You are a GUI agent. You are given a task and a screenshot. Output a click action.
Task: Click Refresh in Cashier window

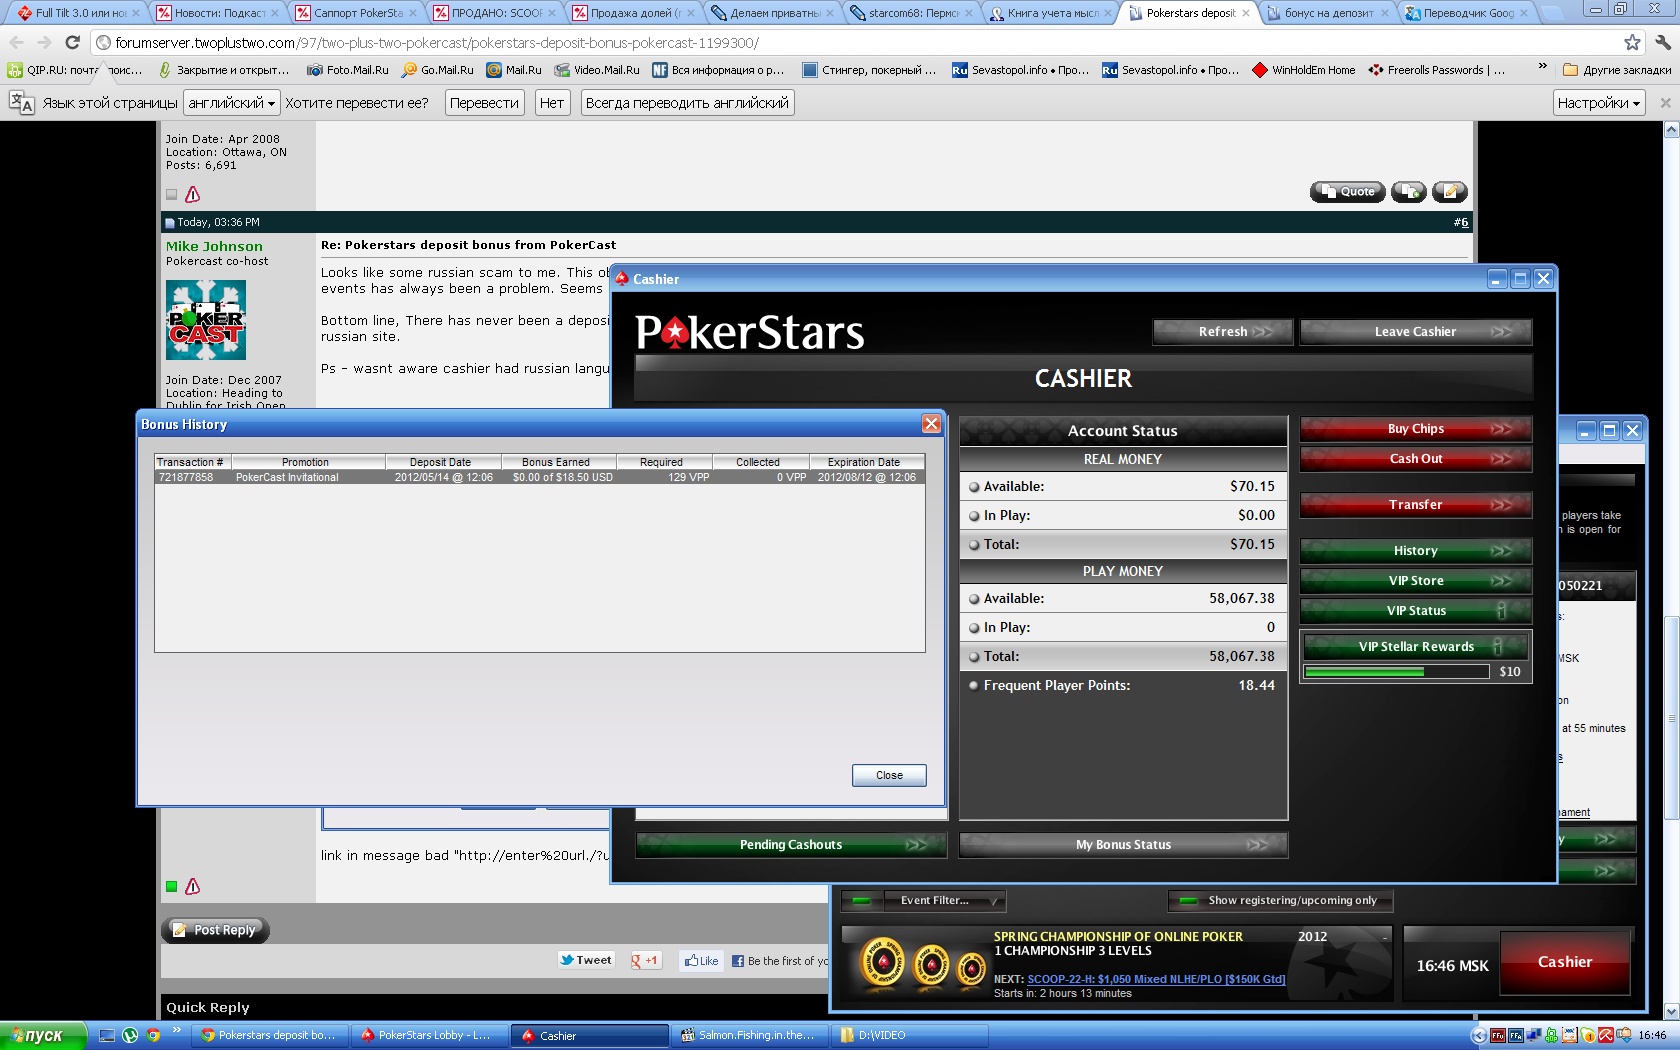(x=1223, y=332)
